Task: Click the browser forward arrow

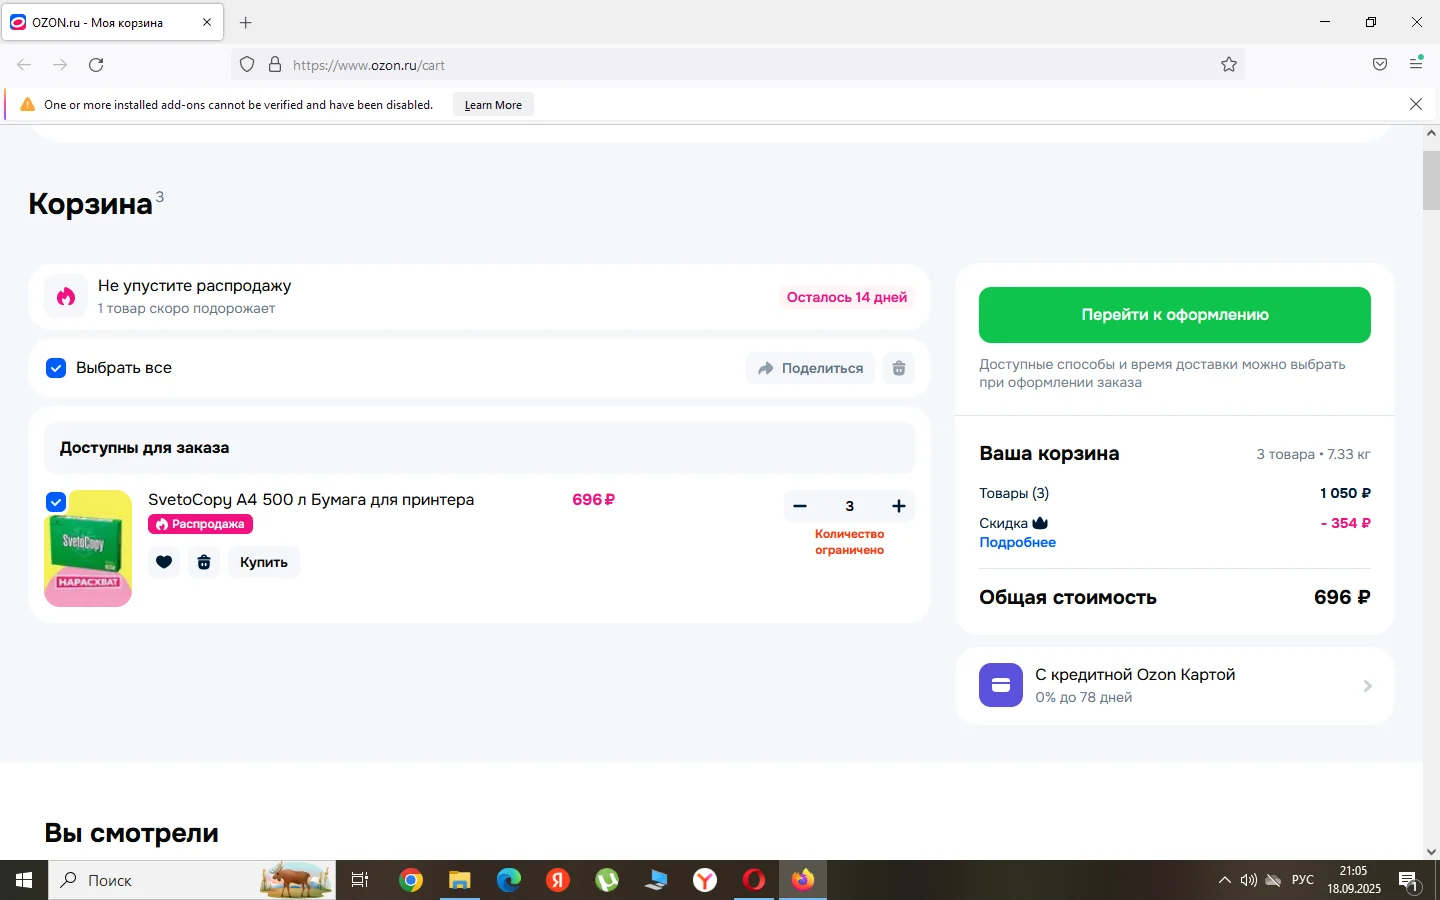Action: [60, 65]
